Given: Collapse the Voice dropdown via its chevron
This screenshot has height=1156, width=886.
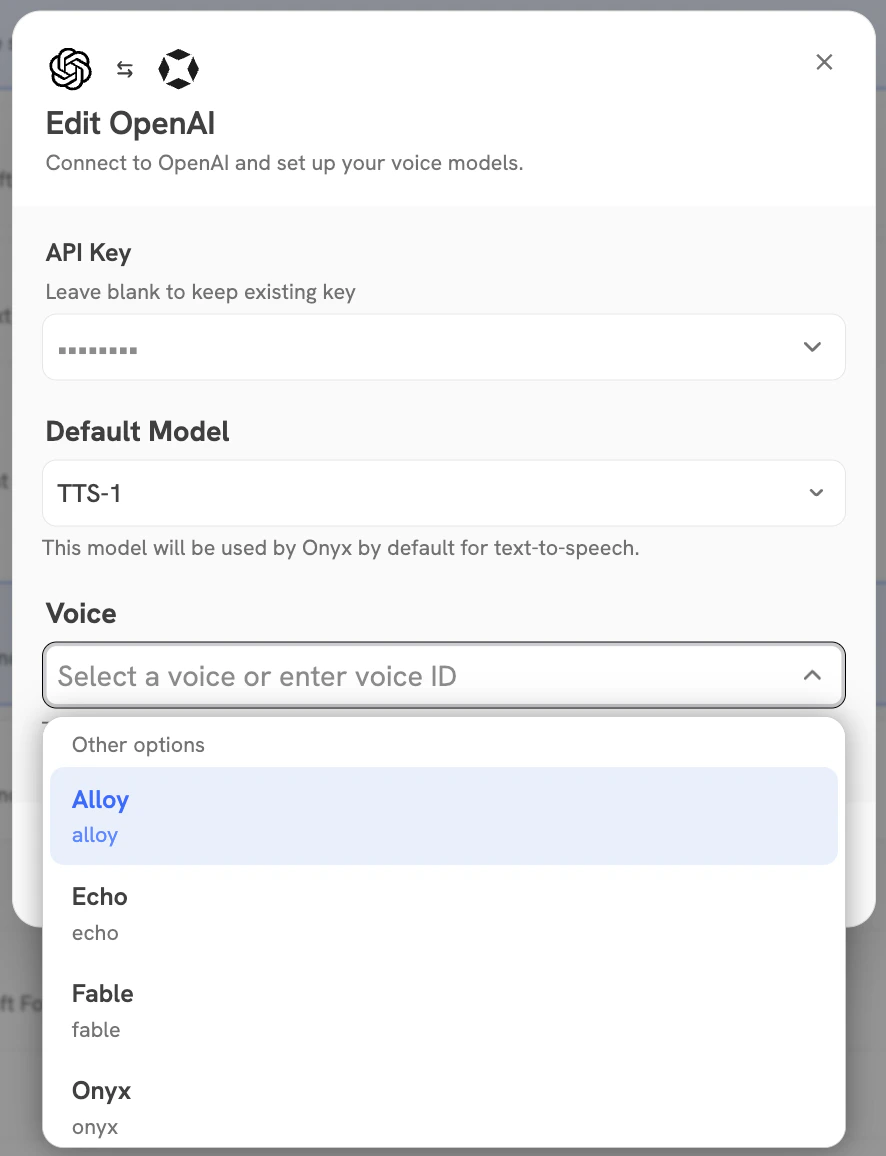Looking at the screenshot, I should pos(812,675).
